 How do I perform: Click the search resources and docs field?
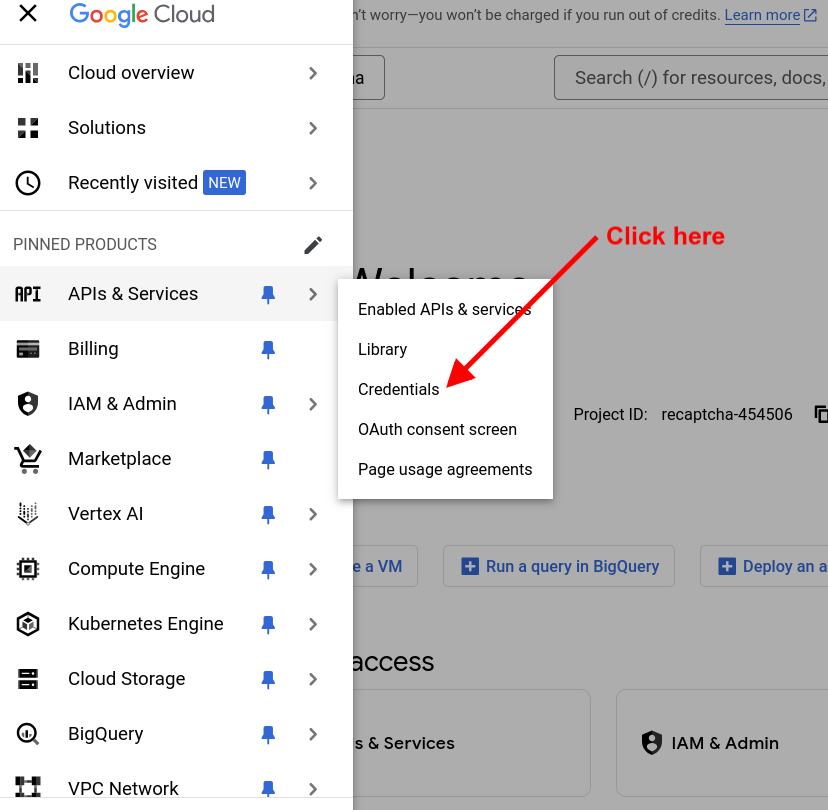tap(691, 78)
